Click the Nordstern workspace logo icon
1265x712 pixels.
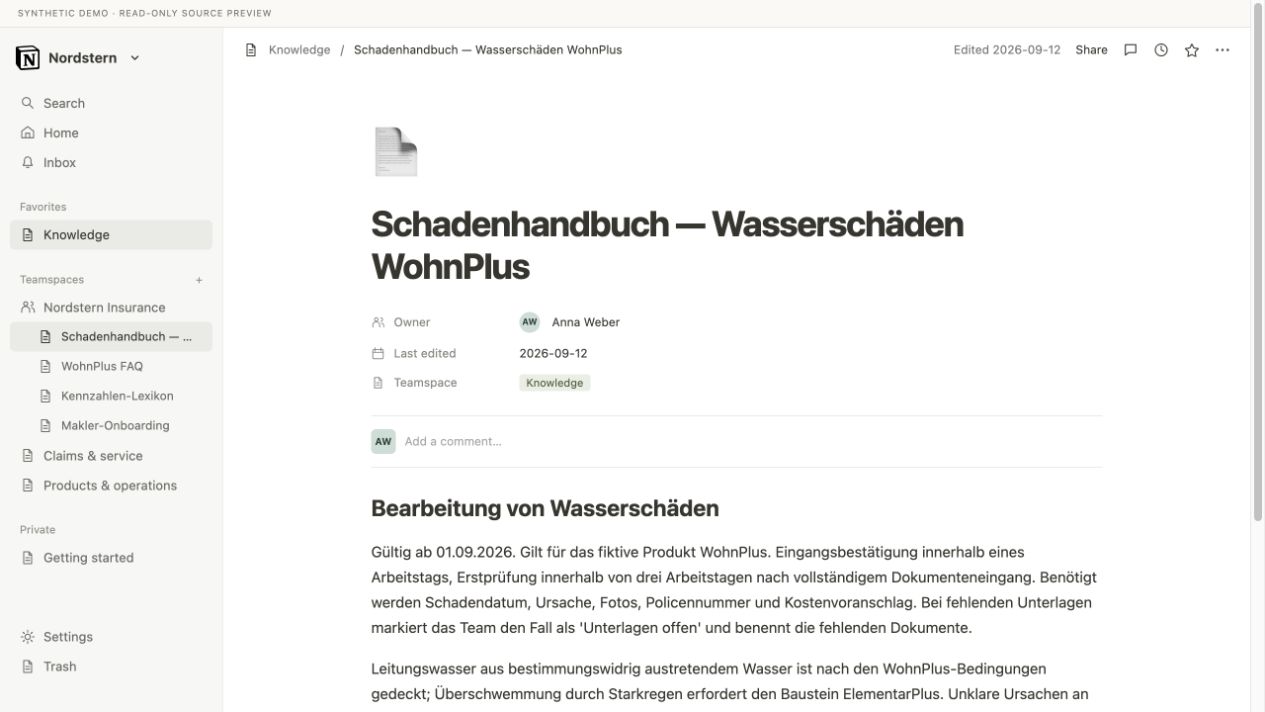pyautogui.click(x=28, y=58)
